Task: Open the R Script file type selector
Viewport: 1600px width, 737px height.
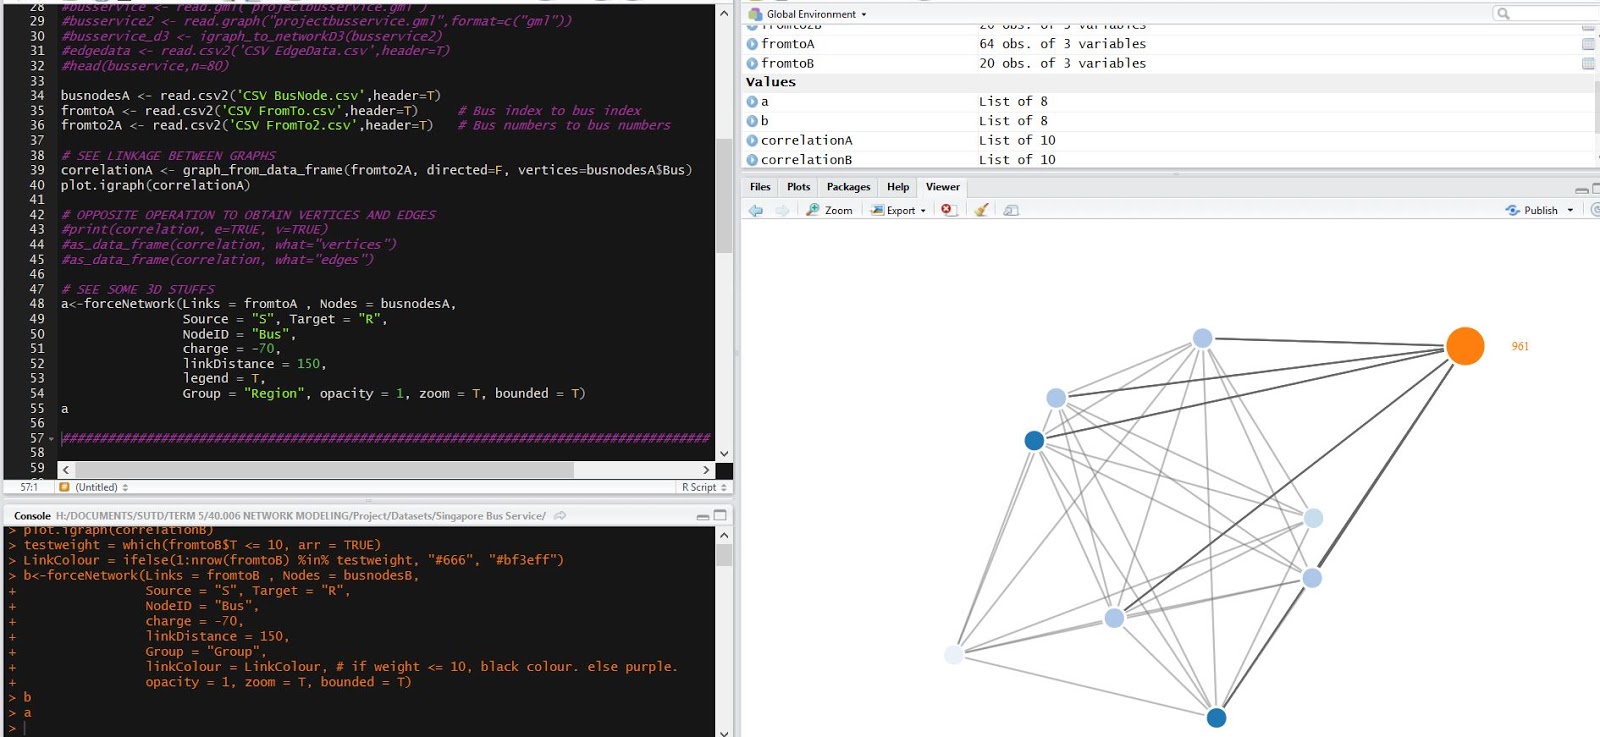Action: coord(704,487)
